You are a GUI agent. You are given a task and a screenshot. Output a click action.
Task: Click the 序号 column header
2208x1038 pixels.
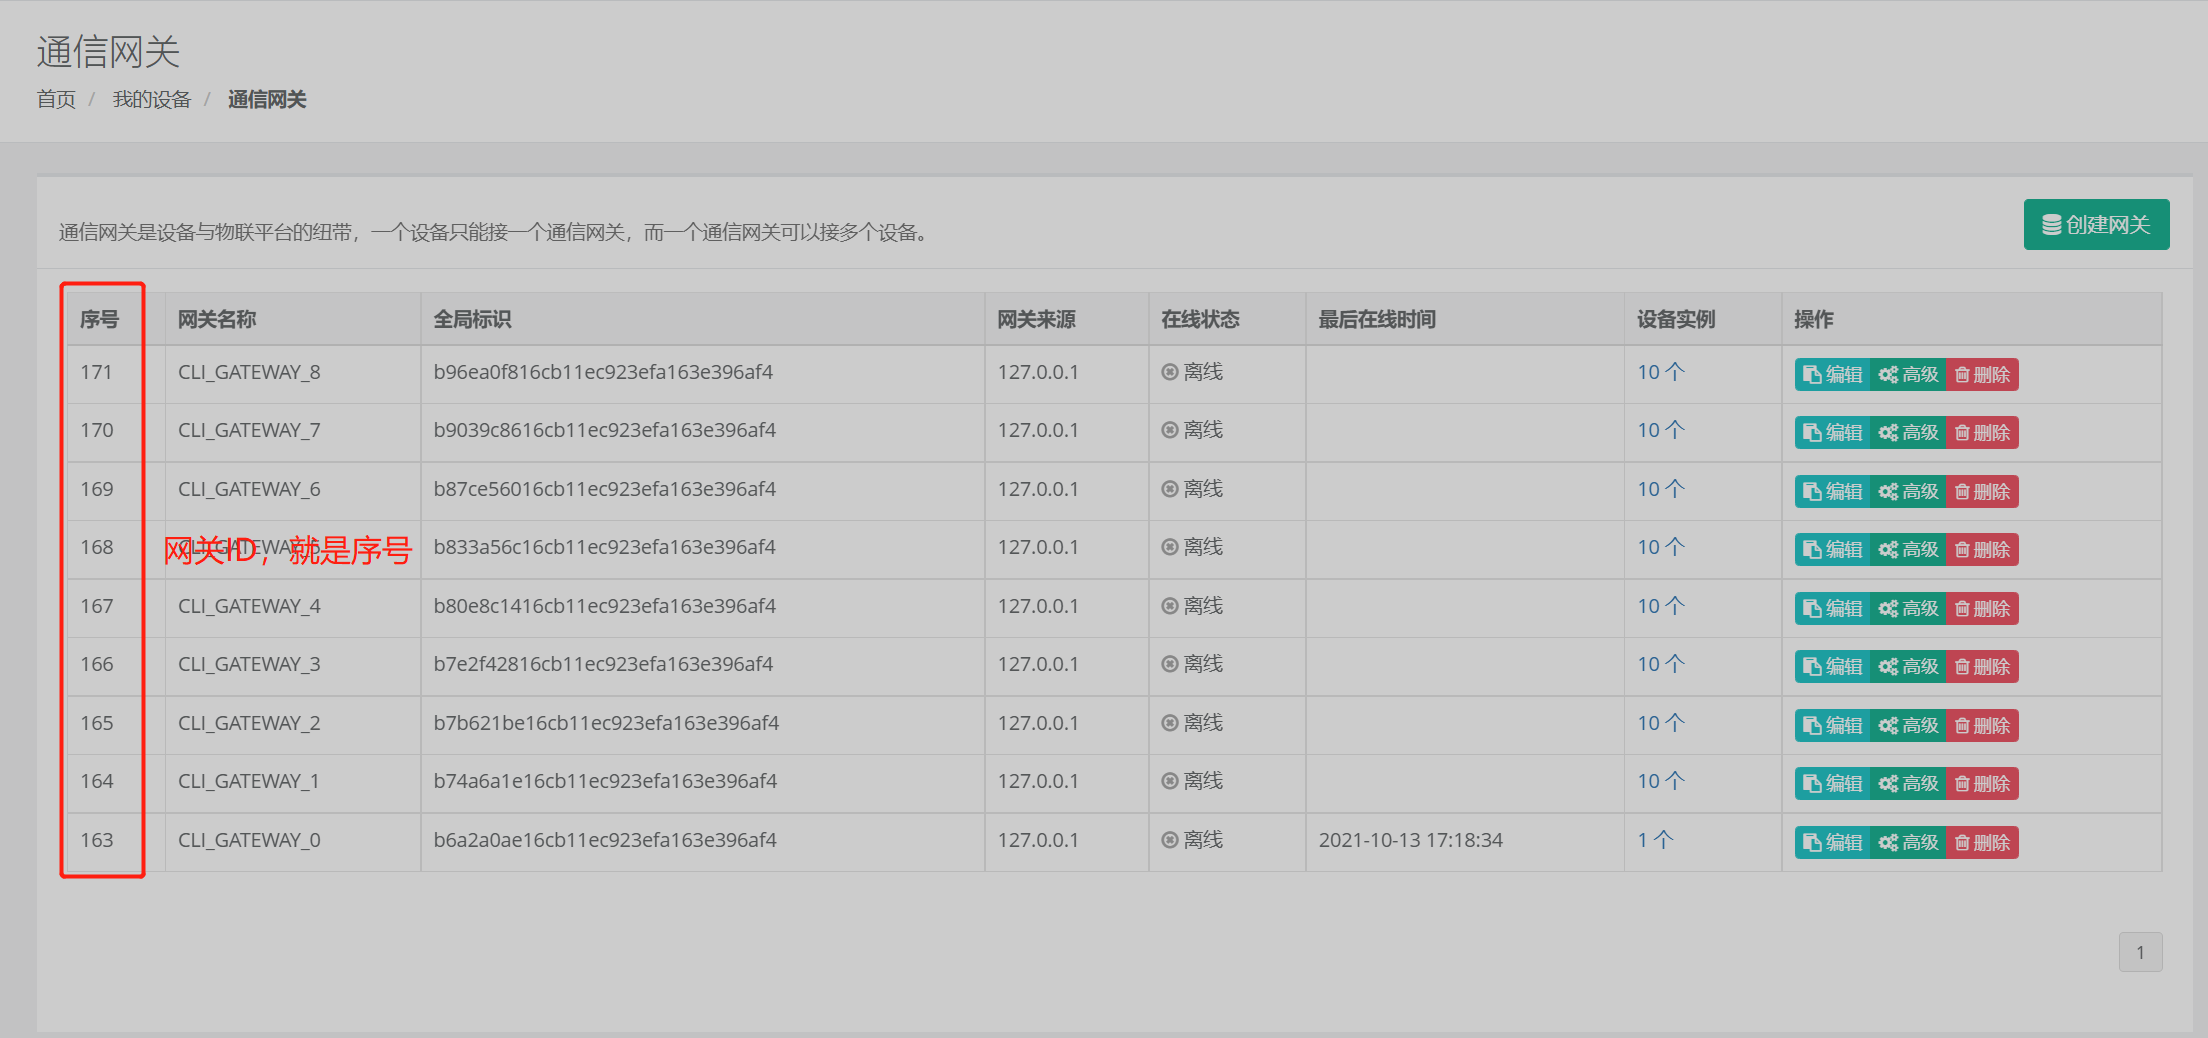coord(99,319)
